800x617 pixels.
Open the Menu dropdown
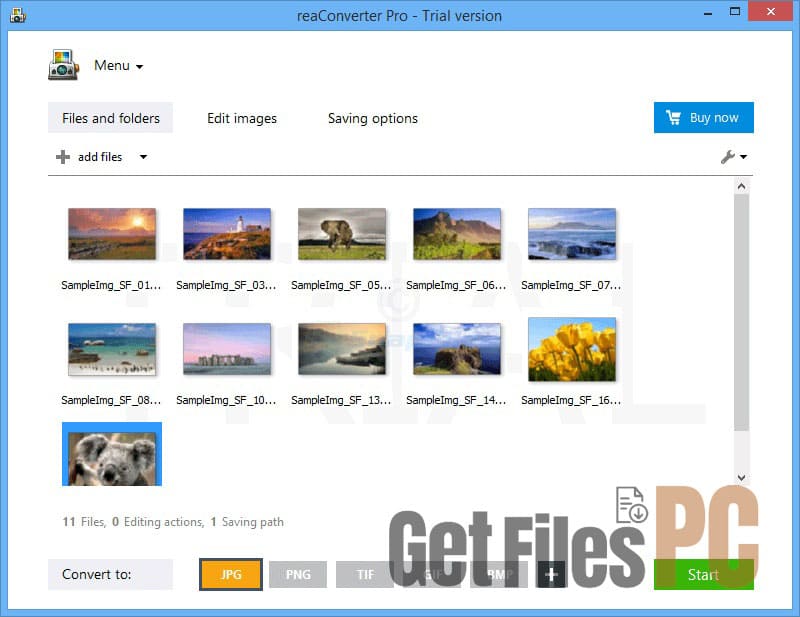(x=118, y=65)
